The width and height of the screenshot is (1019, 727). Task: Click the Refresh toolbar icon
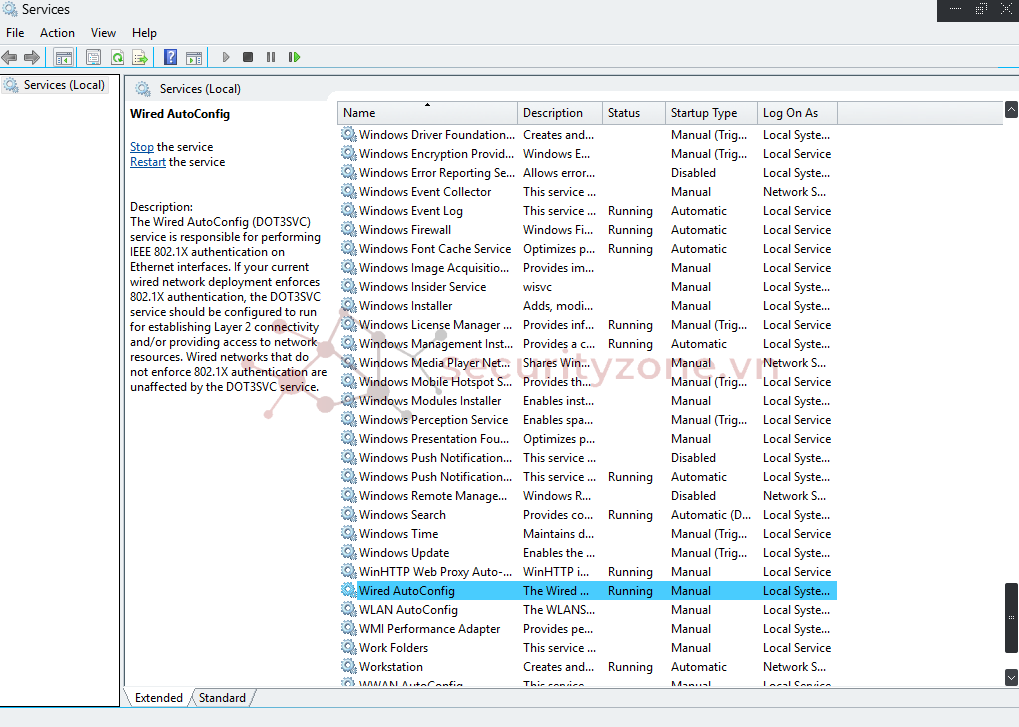click(x=117, y=58)
